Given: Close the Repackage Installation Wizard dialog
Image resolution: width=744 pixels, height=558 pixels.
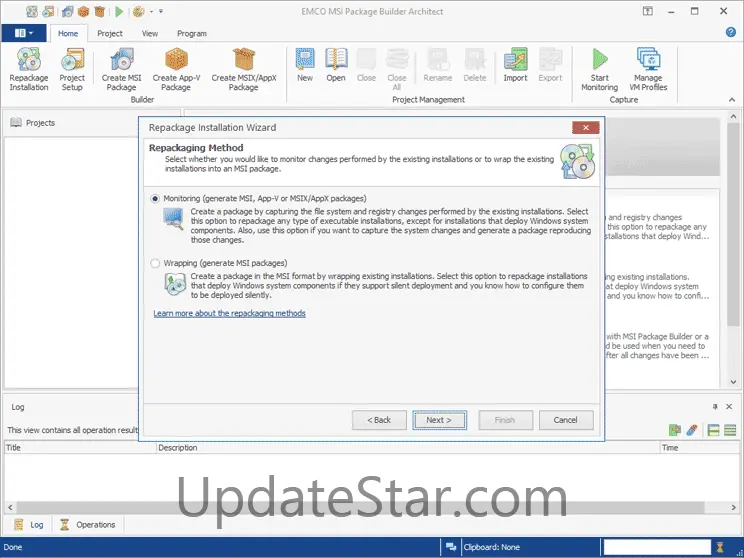Looking at the screenshot, I should click(586, 128).
